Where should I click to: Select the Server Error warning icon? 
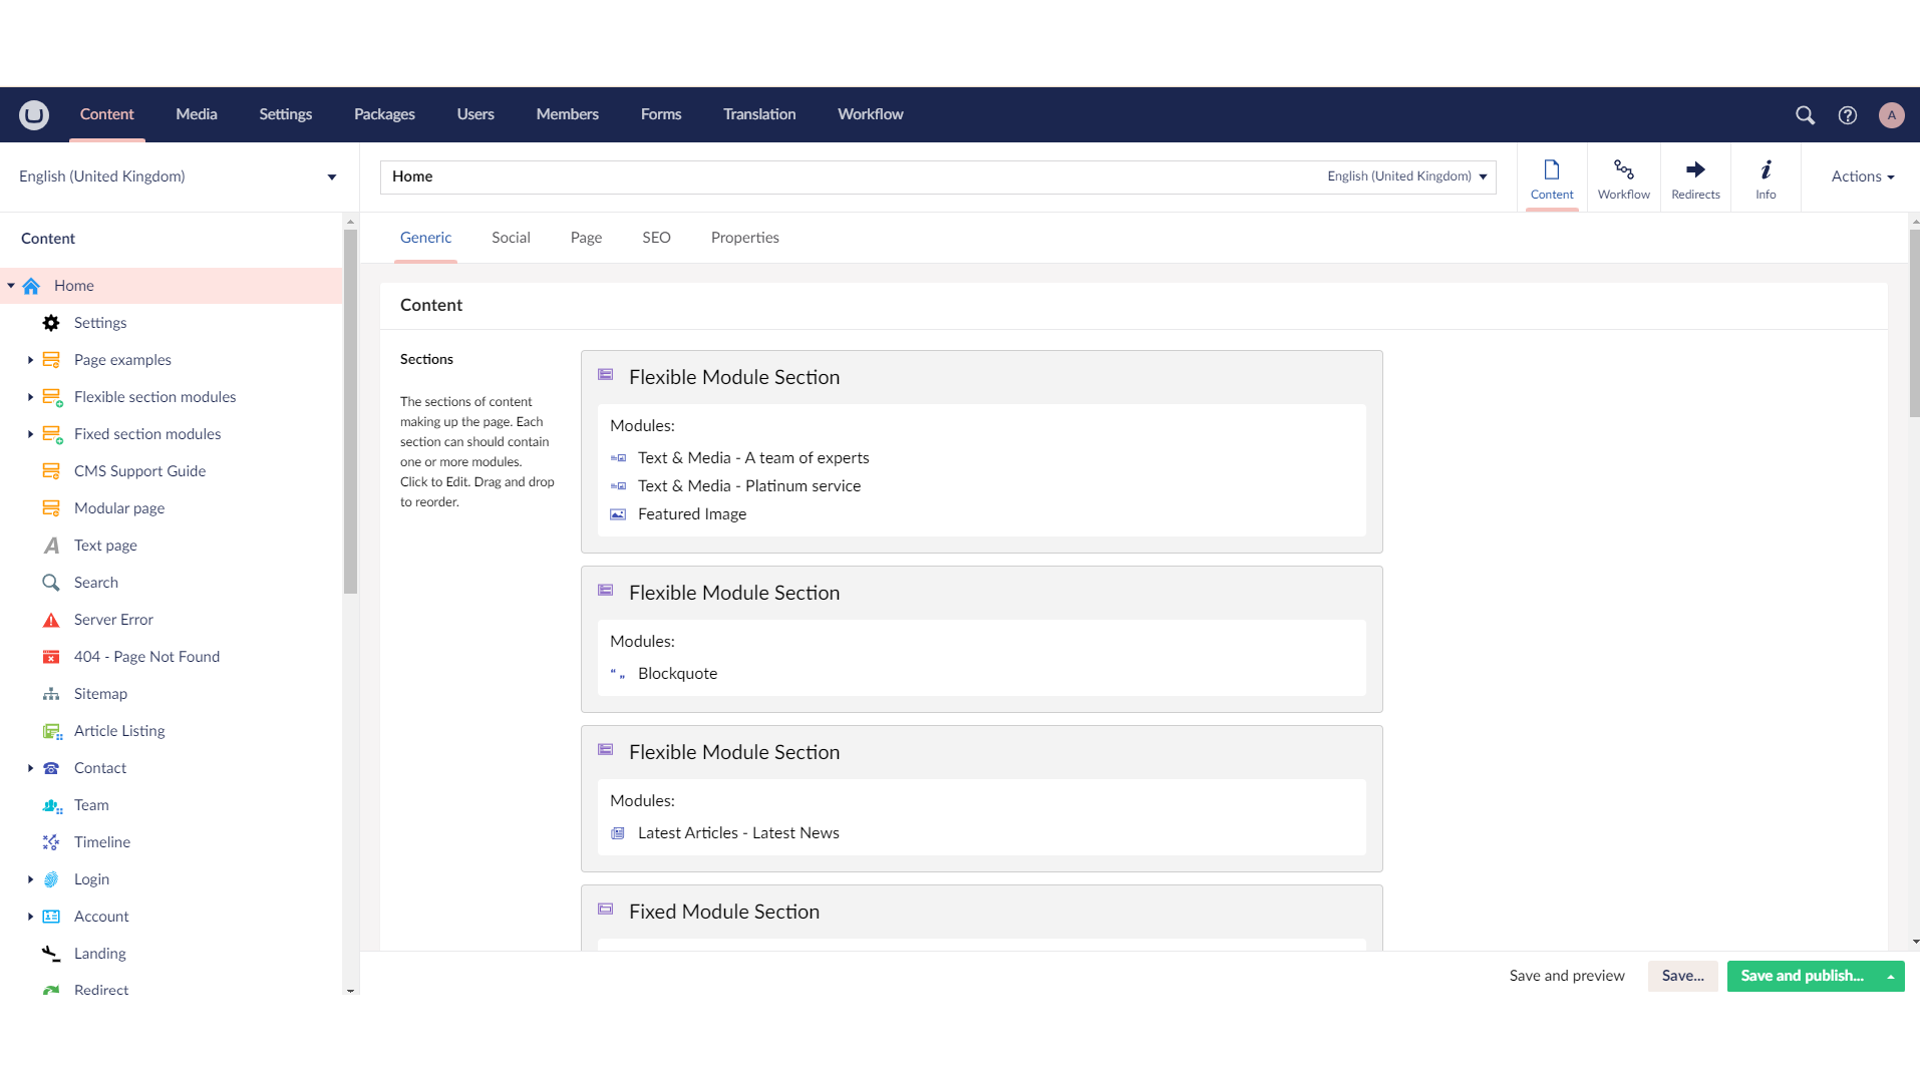click(x=51, y=620)
